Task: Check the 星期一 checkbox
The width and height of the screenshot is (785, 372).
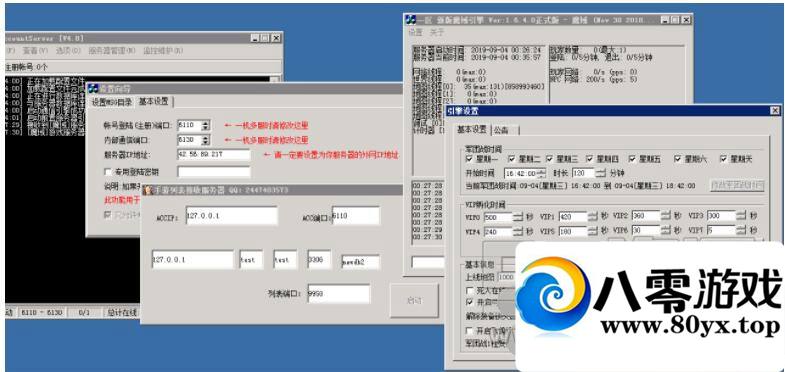Action: [x=469, y=159]
